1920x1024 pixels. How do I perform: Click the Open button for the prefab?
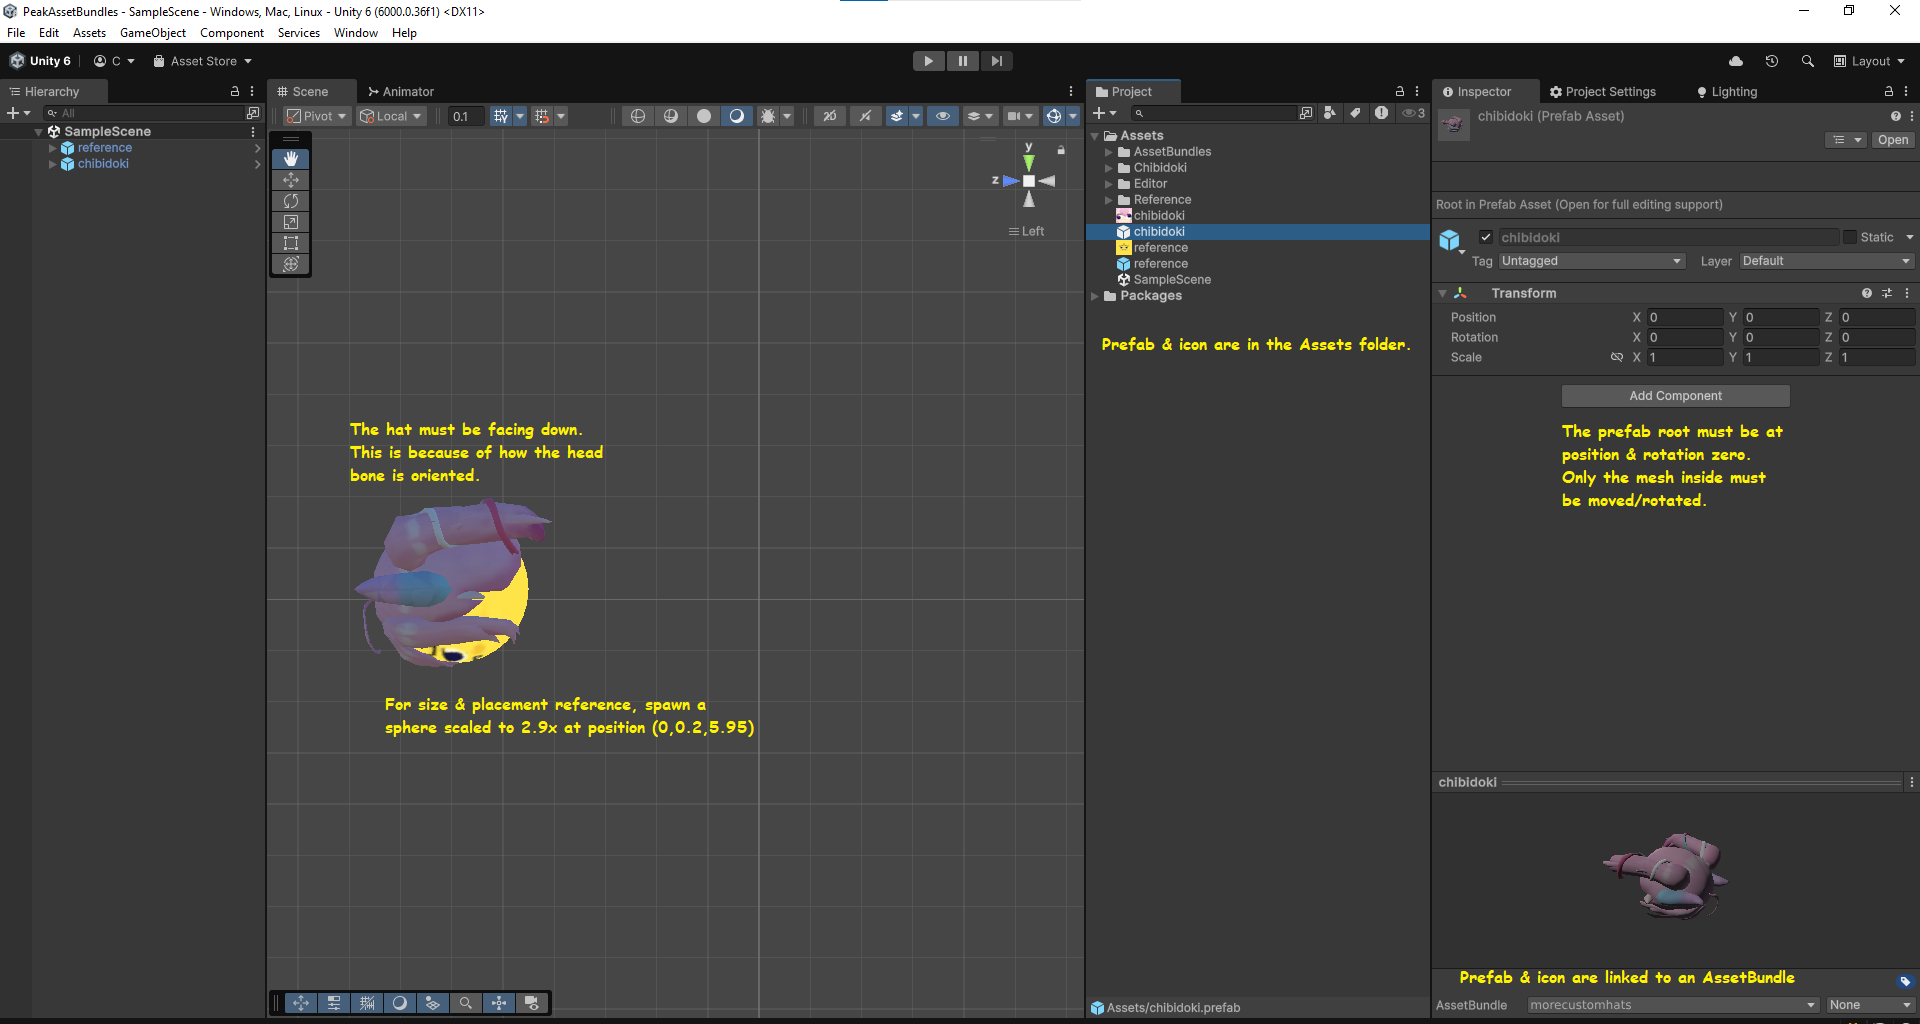click(1892, 140)
